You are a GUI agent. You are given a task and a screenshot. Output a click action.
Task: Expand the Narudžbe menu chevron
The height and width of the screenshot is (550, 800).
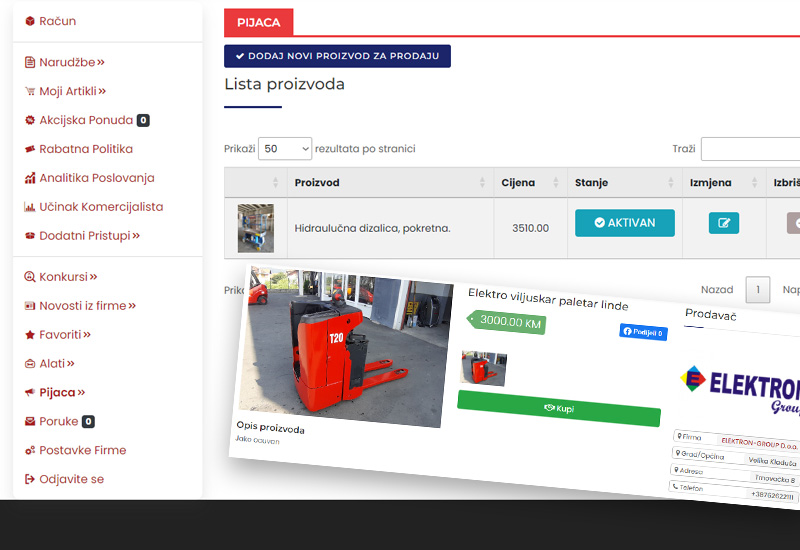tap(101, 62)
